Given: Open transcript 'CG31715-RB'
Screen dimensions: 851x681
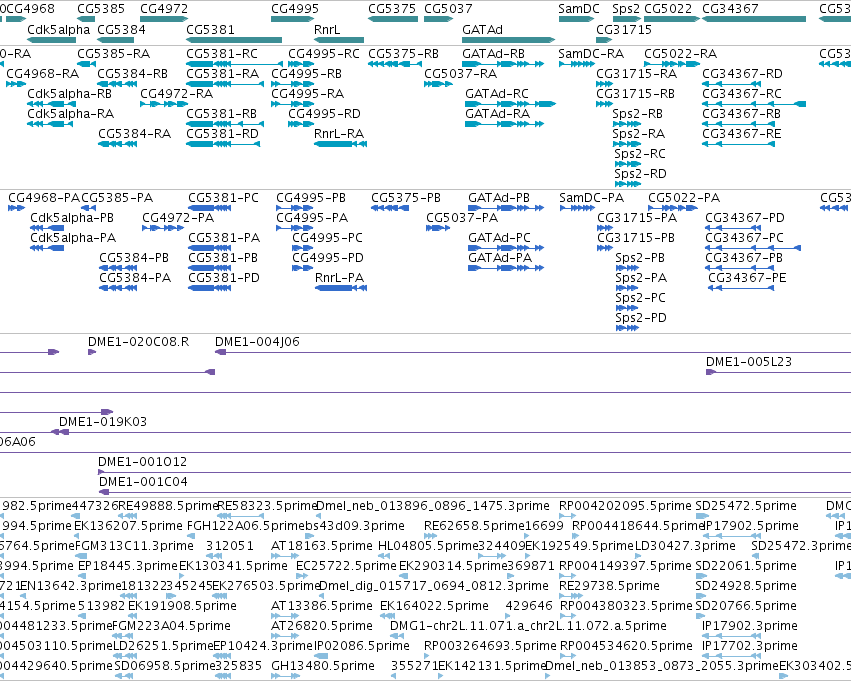Looking at the screenshot, I should click(x=636, y=94).
